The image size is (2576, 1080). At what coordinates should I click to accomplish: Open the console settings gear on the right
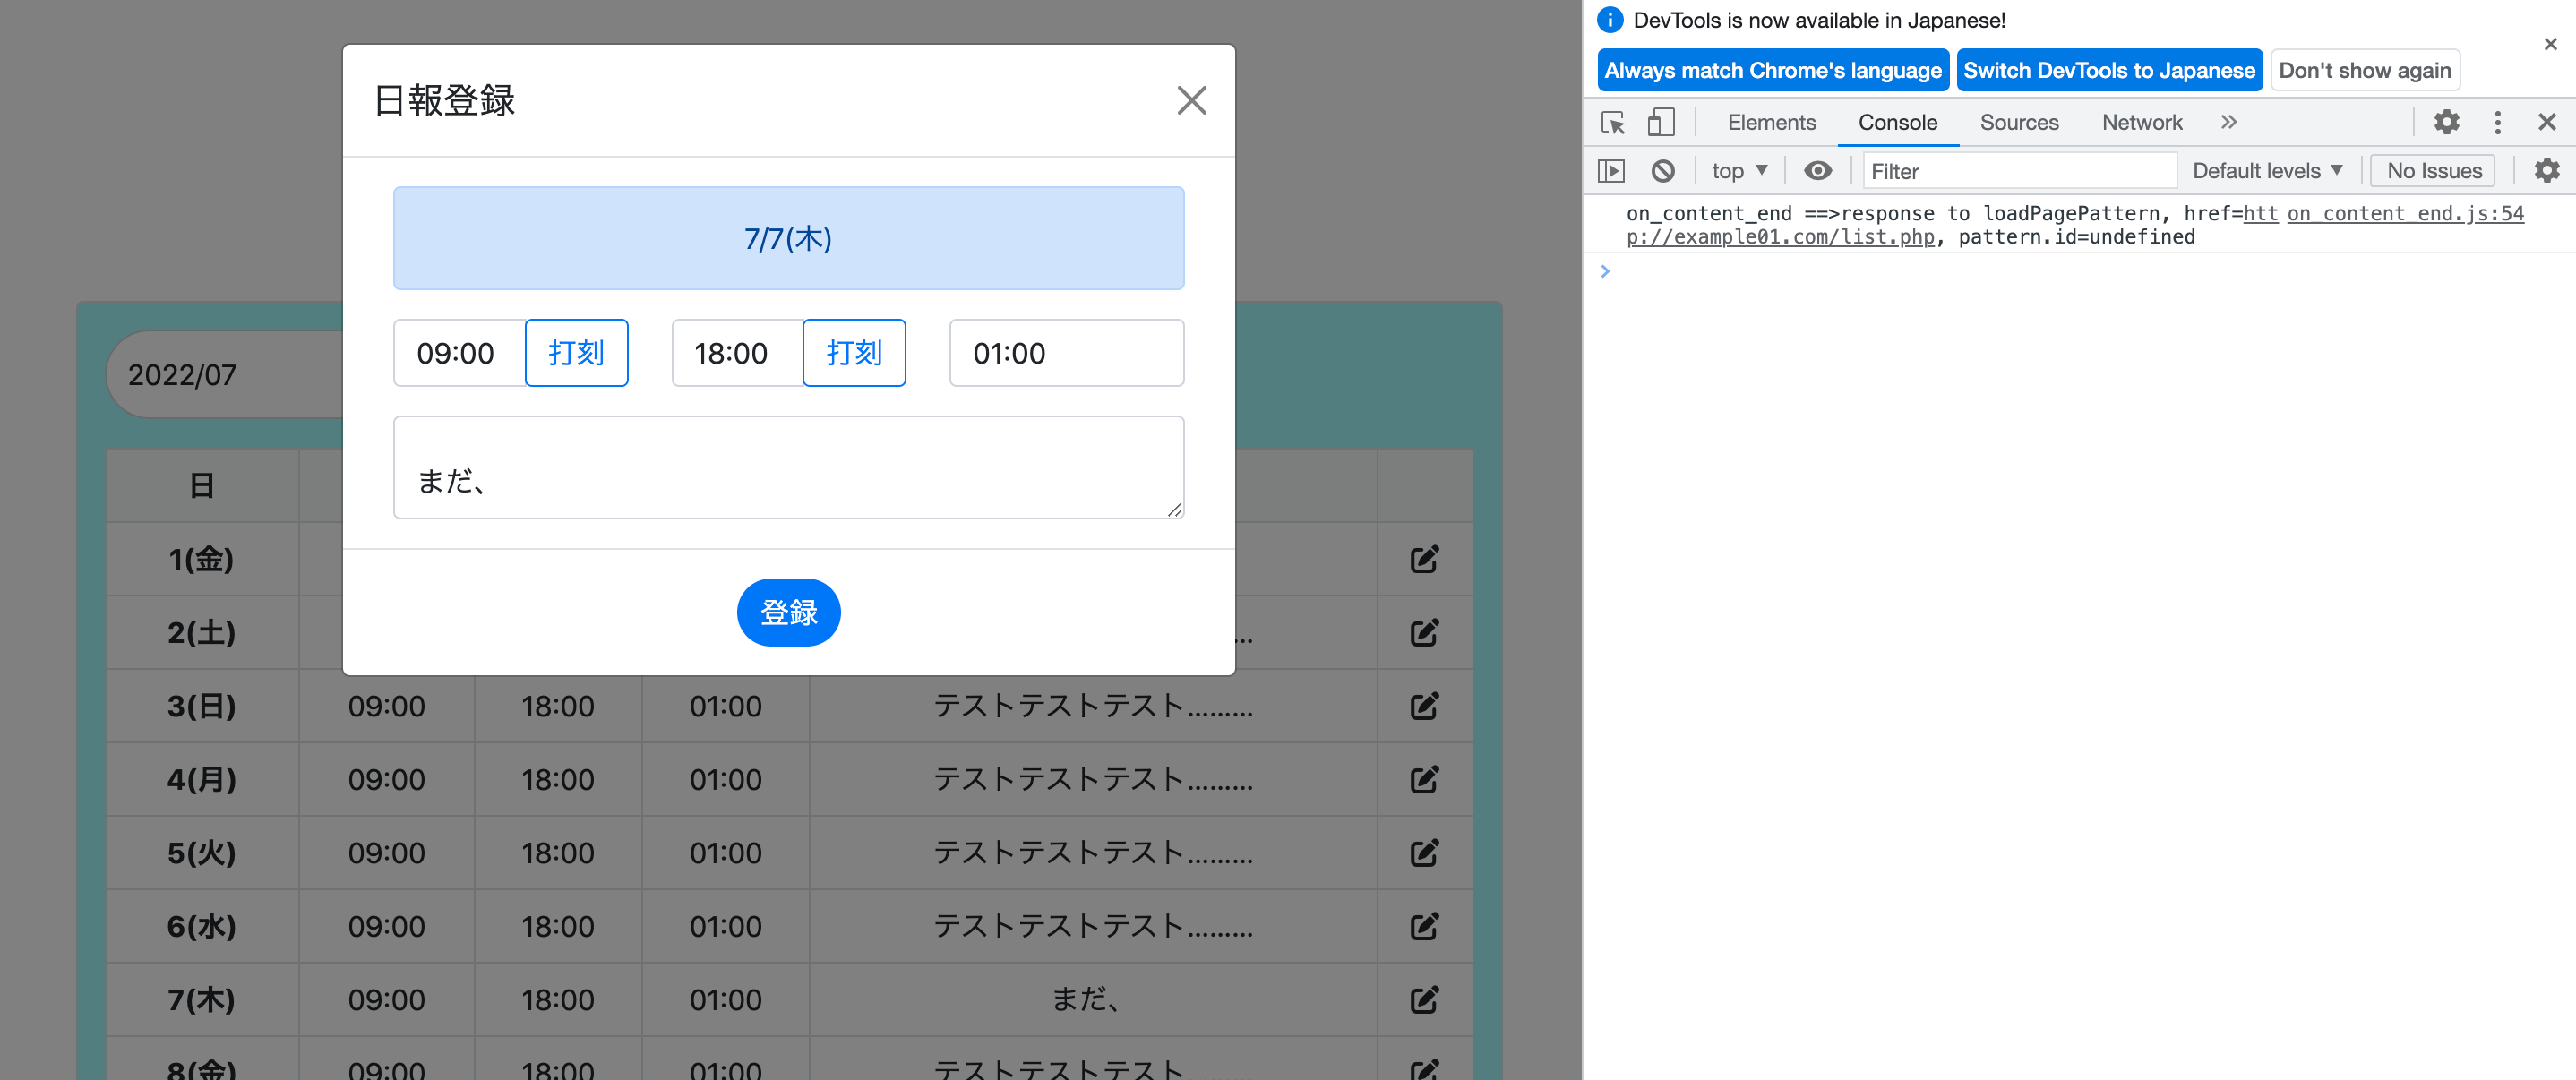2546,170
